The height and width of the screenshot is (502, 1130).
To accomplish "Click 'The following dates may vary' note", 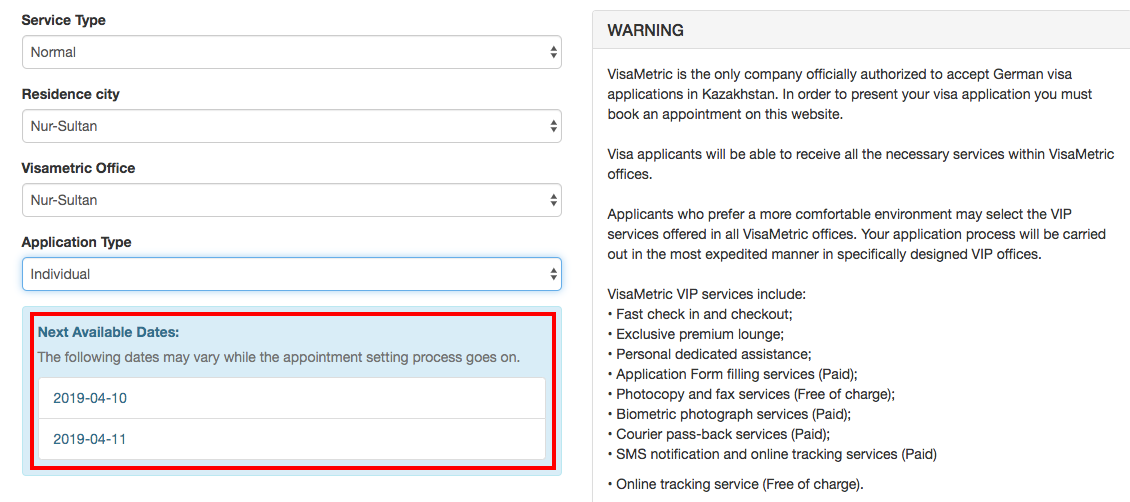I will tap(278, 357).
